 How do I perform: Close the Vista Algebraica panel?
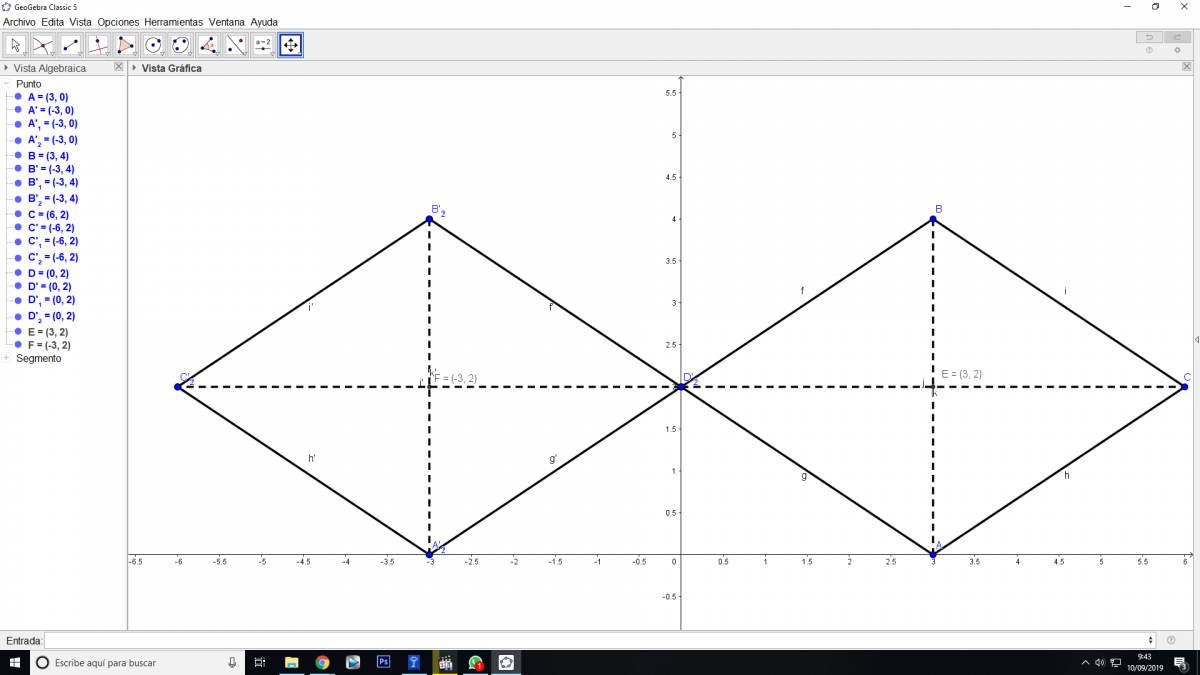pos(118,67)
